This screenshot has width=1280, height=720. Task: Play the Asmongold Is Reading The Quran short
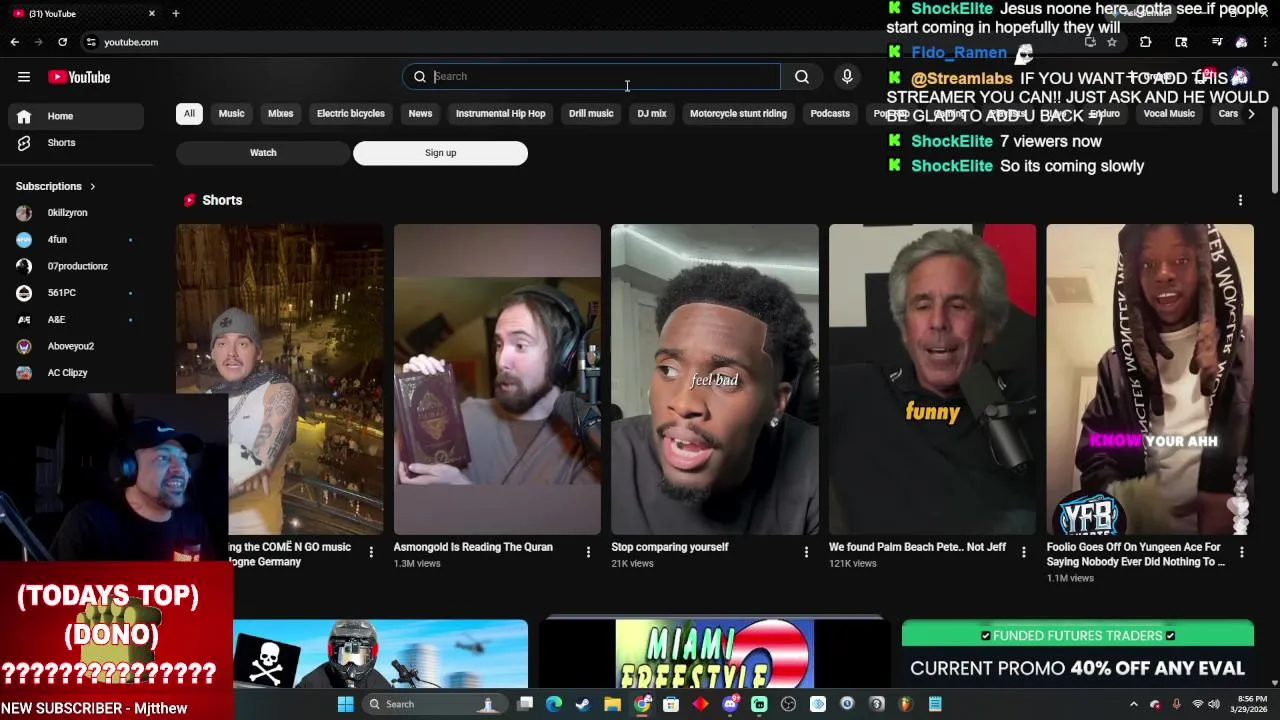click(497, 380)
